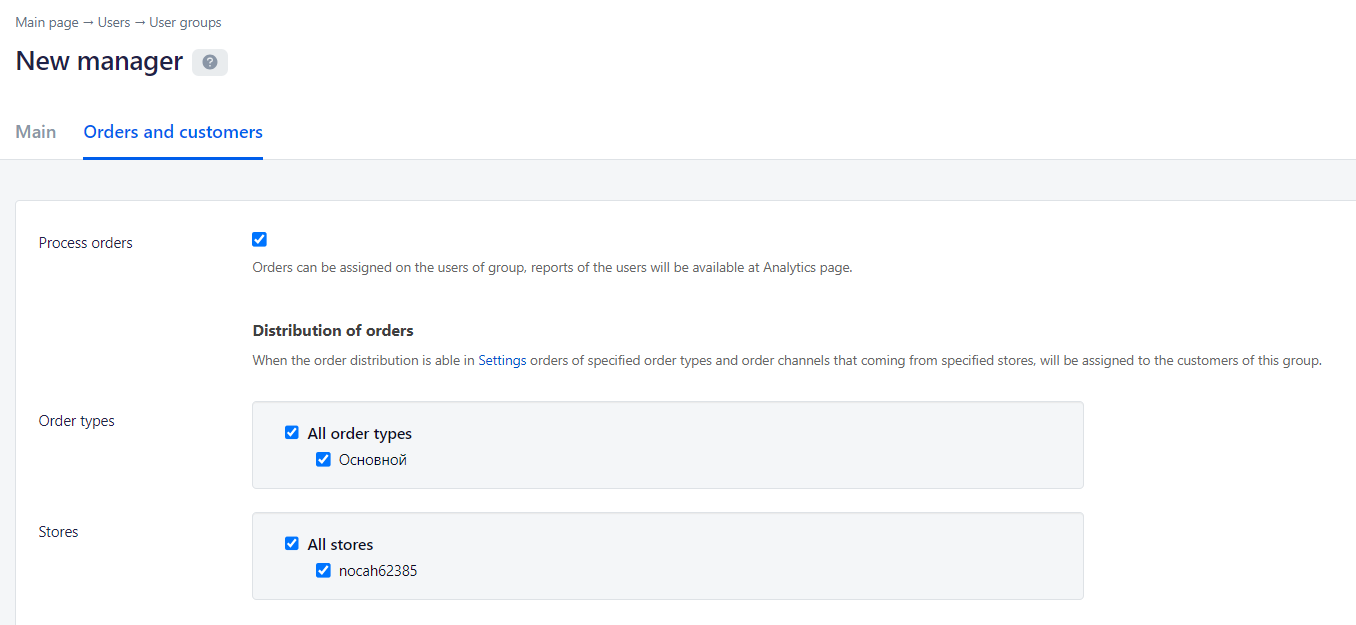
Task: Navigate to Users breadcrumb link
Action: [114, 22]
